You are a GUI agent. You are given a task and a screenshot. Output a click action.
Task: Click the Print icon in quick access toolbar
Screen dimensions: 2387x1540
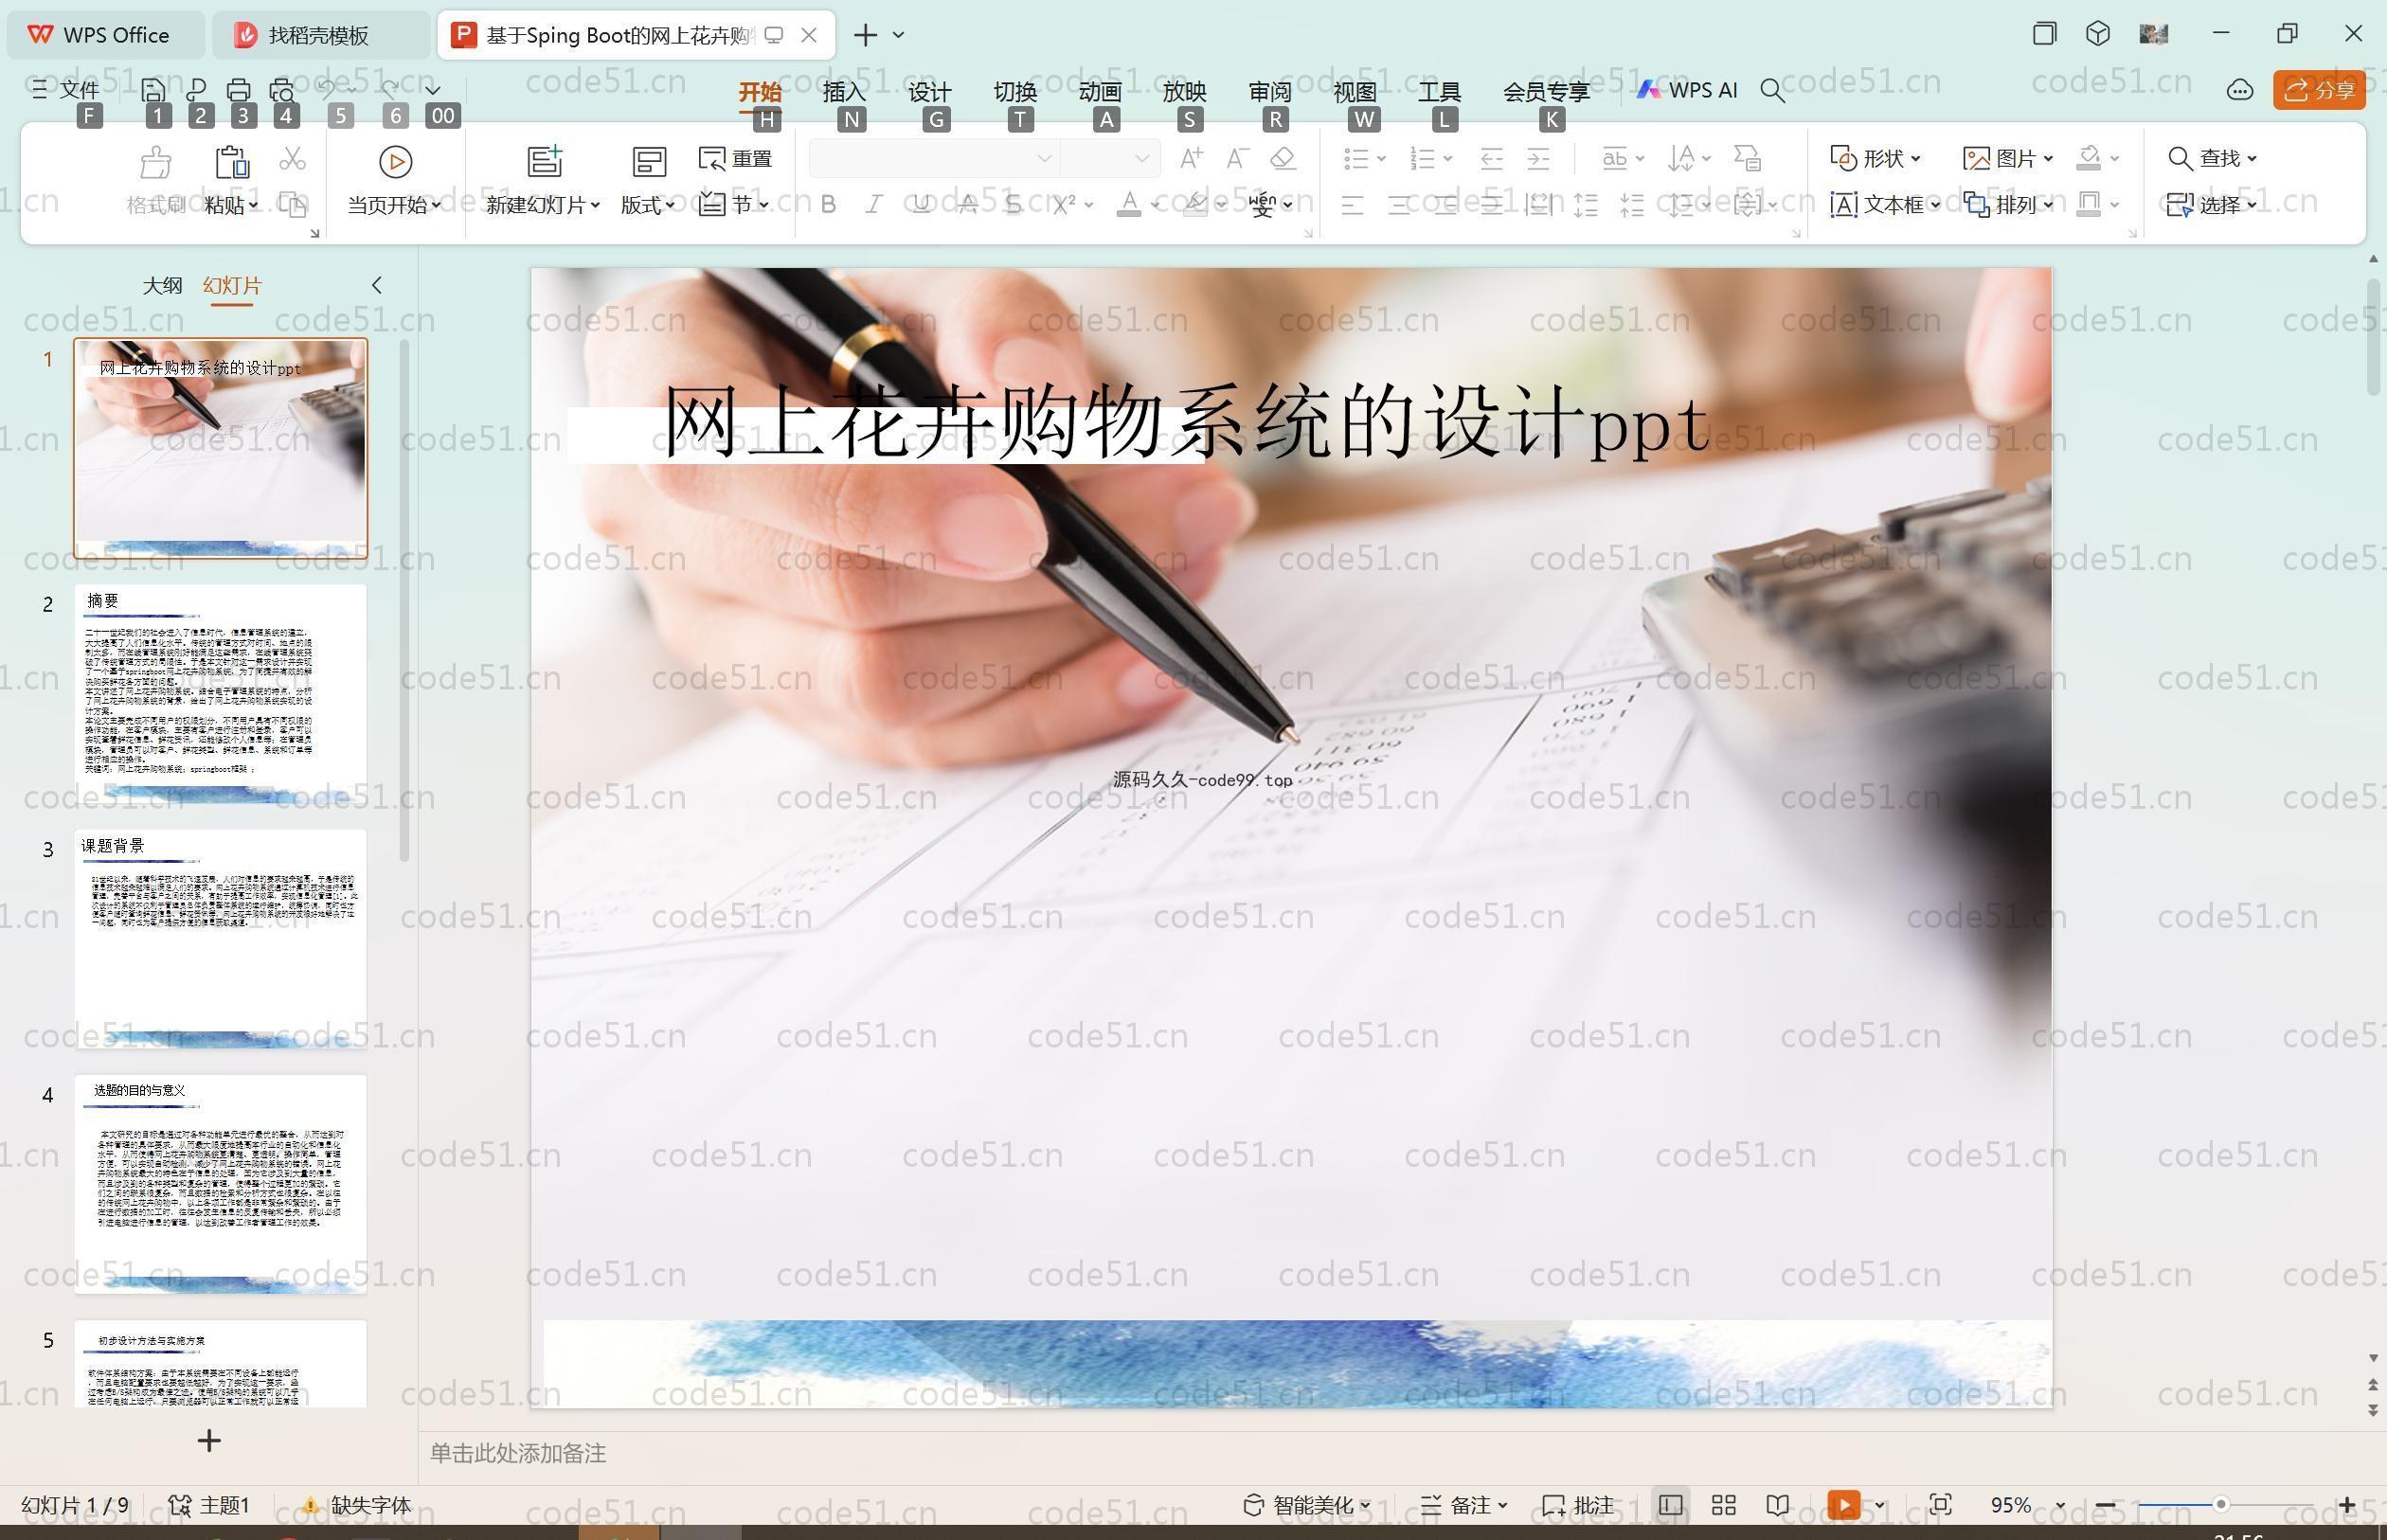pyautogui.click(x=238, y=90)
